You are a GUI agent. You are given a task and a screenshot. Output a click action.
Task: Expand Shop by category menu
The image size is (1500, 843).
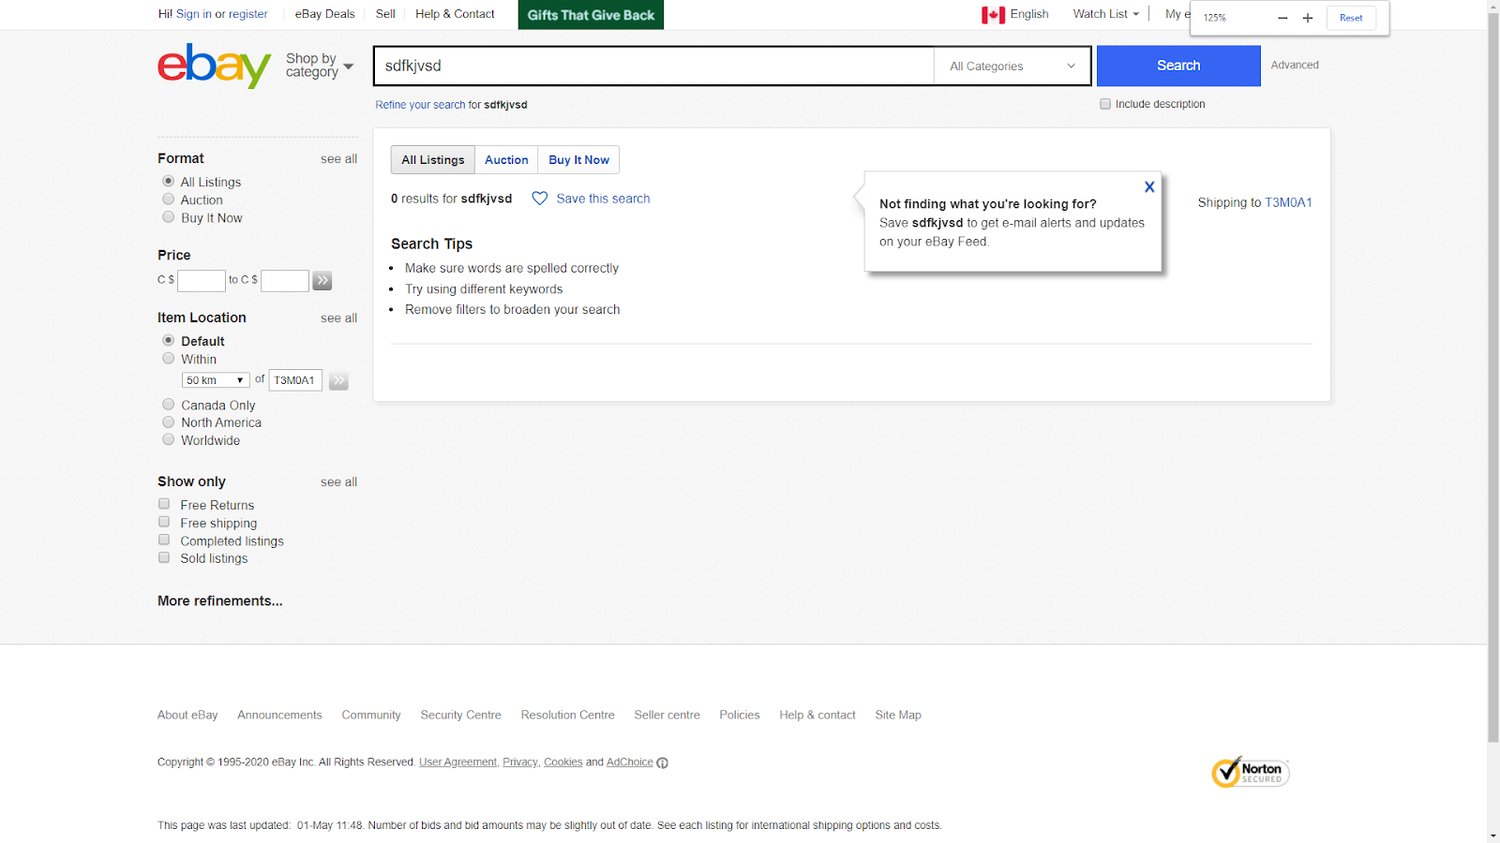[319, 66]
